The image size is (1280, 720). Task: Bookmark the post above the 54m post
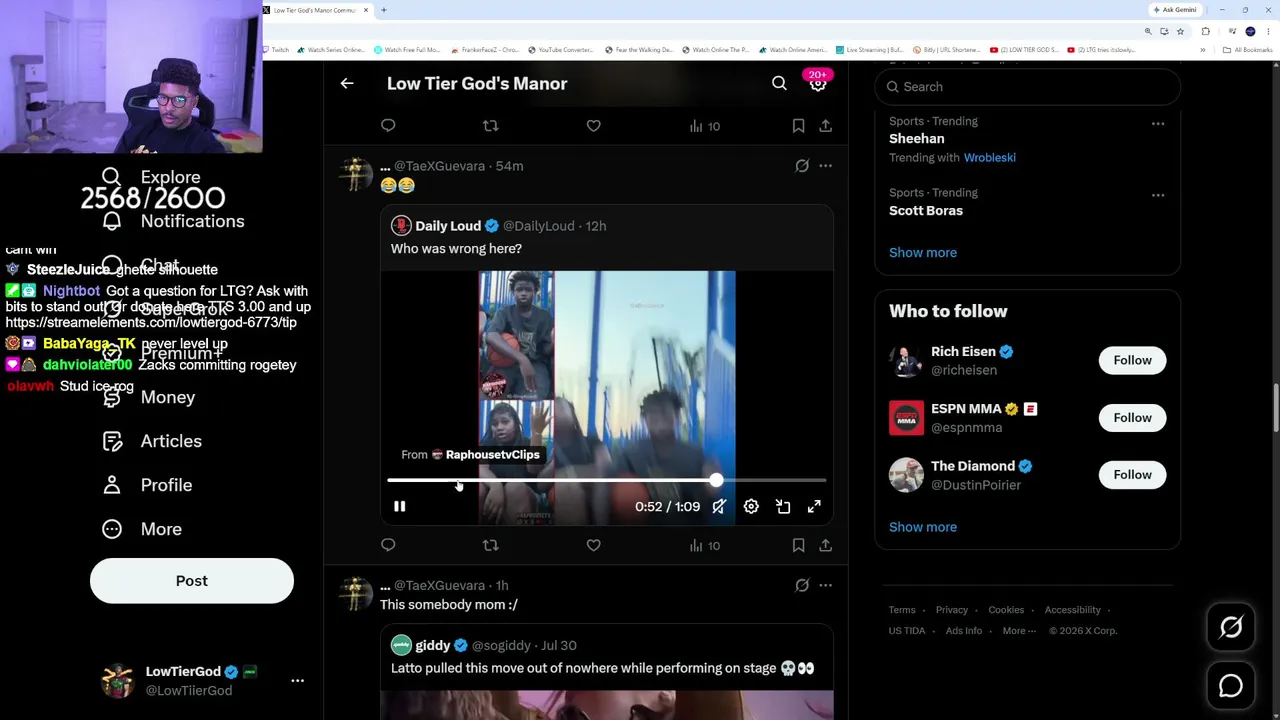[x=798, y=126]
